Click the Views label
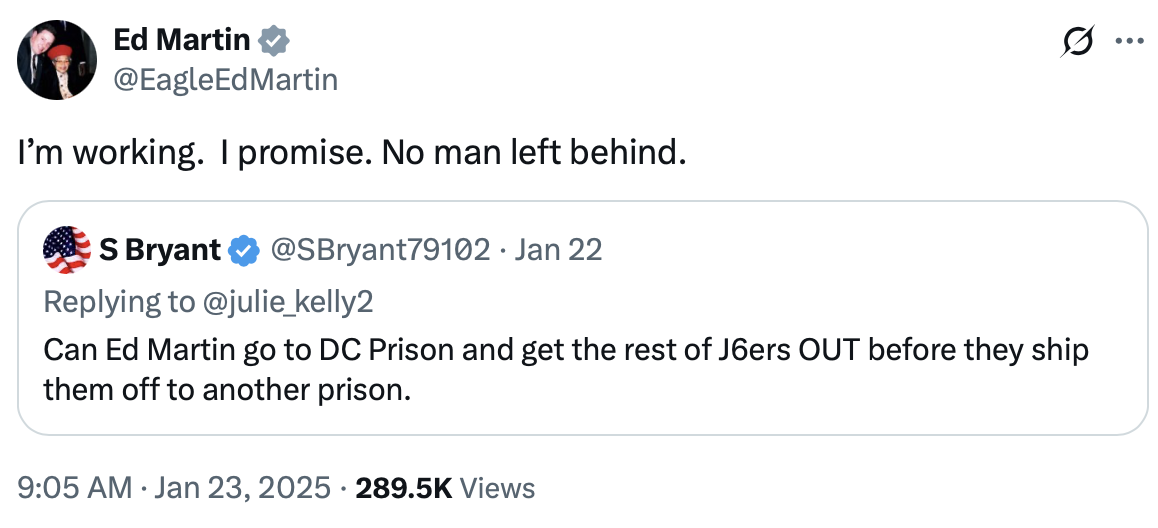This screenshot has height=528, width=1158. 499,487
